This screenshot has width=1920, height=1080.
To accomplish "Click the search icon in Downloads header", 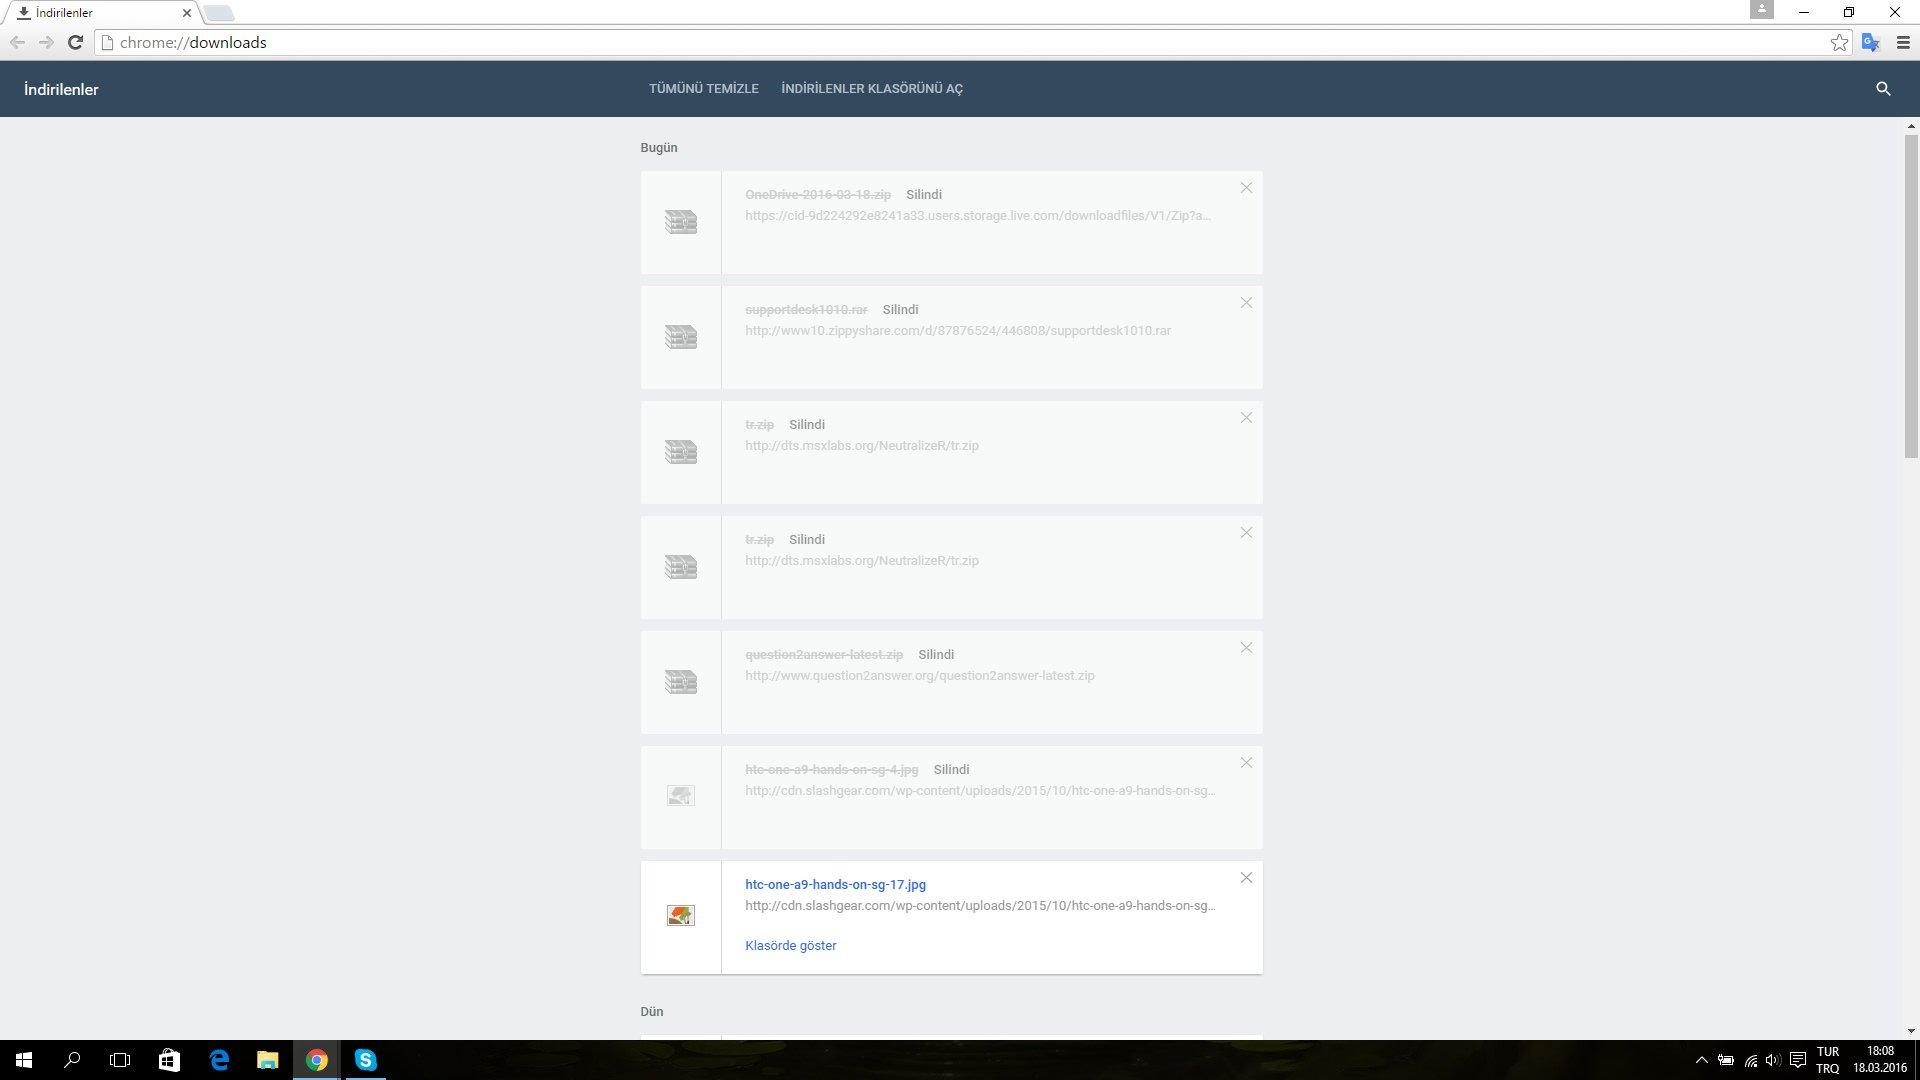I will point(1883,89).
